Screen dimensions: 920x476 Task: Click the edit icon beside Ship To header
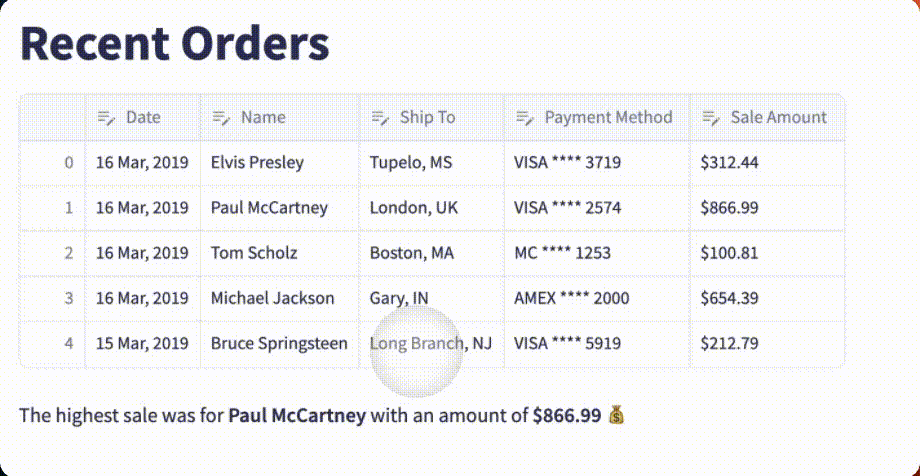click(380, 117)
